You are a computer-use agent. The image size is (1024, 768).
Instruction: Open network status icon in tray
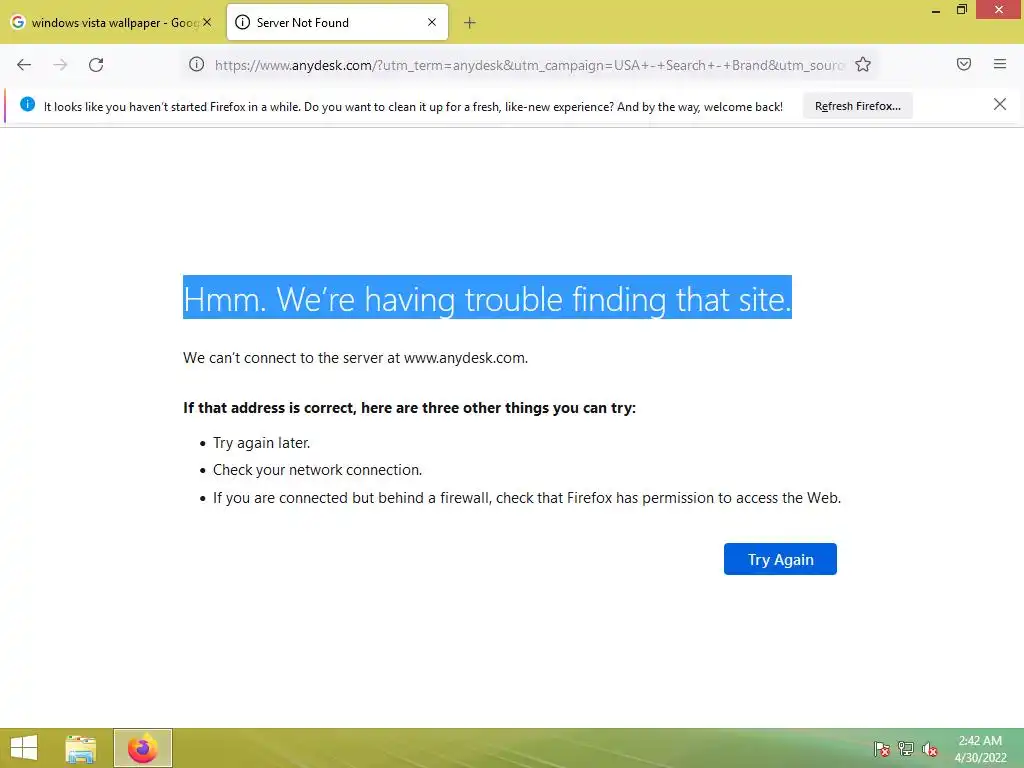point(906,749)
